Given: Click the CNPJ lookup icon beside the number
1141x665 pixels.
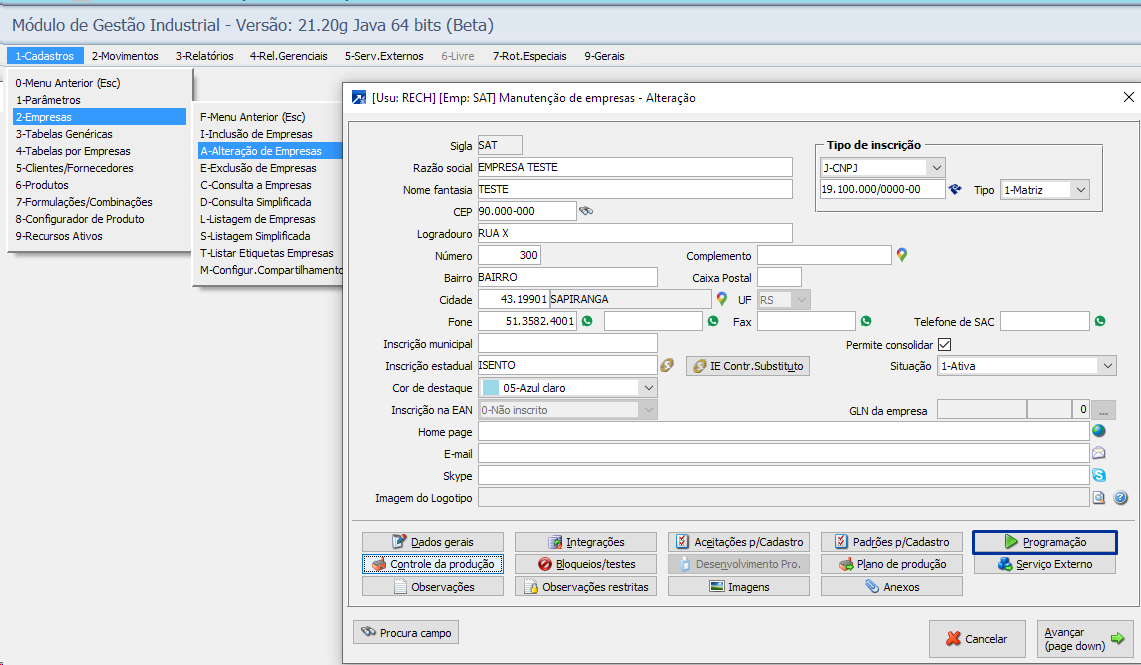Looking at the screenshot, I should coord(955,189).
